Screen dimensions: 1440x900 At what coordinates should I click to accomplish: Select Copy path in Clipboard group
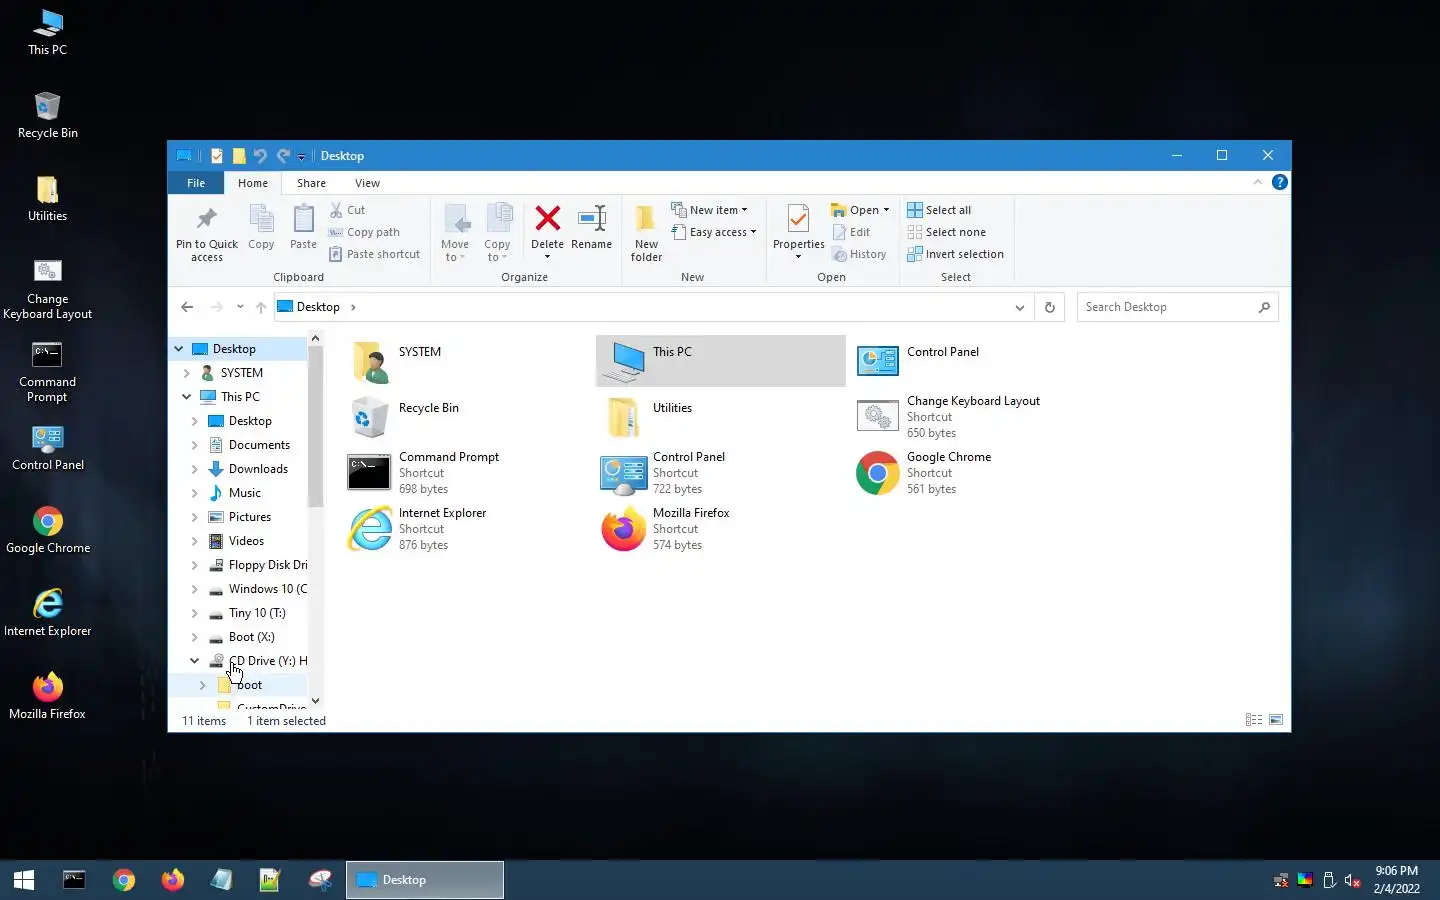click(364, 232)
